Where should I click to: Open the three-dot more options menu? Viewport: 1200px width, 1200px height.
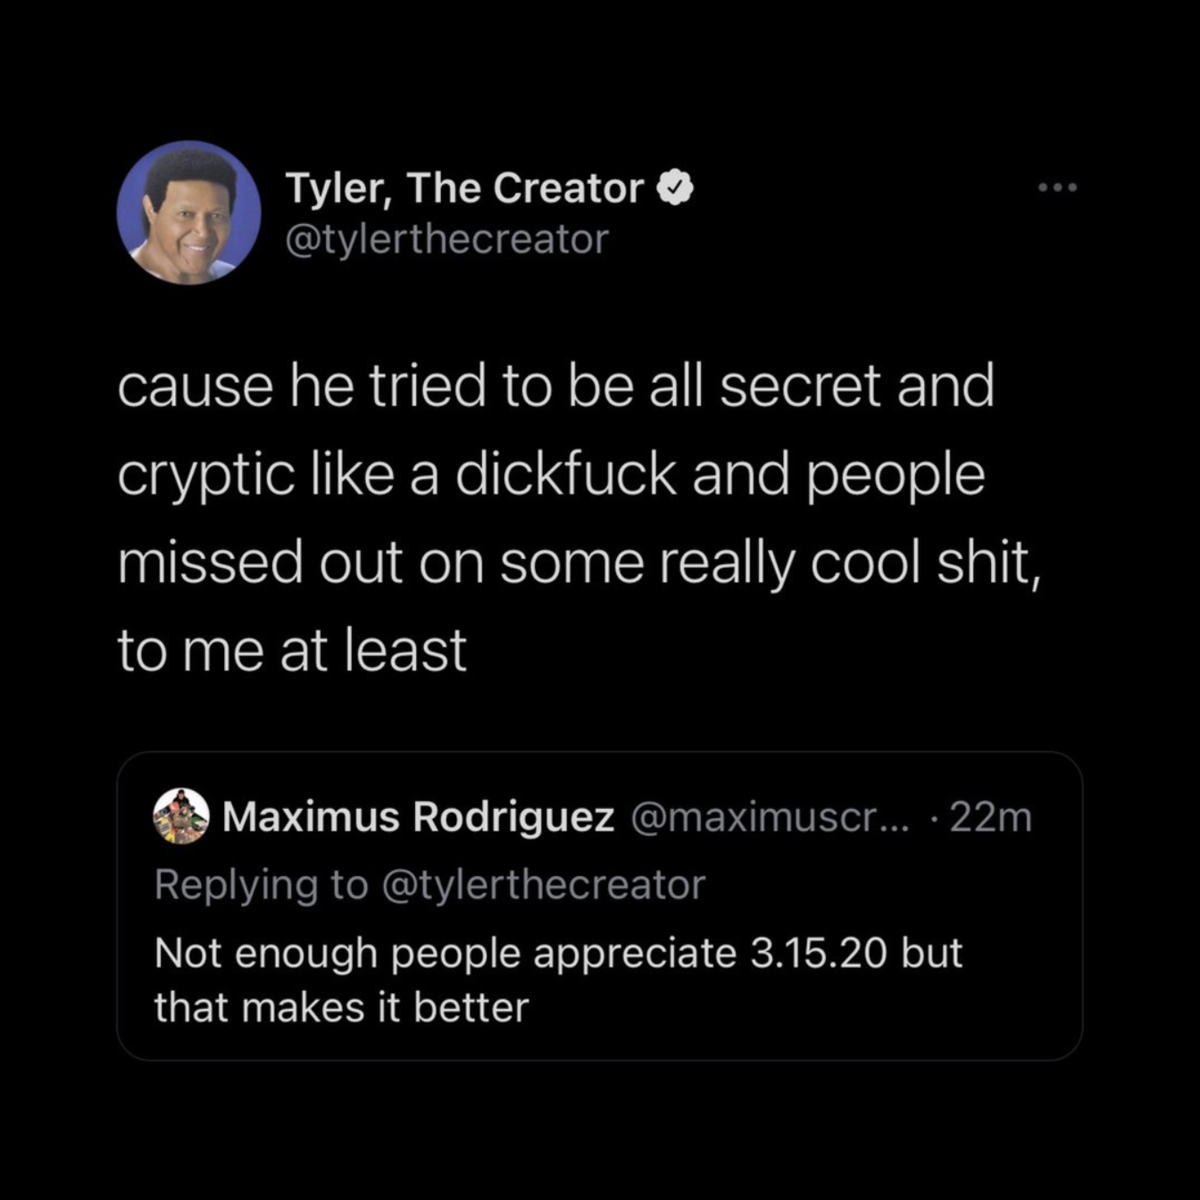tap(1058, 187)
